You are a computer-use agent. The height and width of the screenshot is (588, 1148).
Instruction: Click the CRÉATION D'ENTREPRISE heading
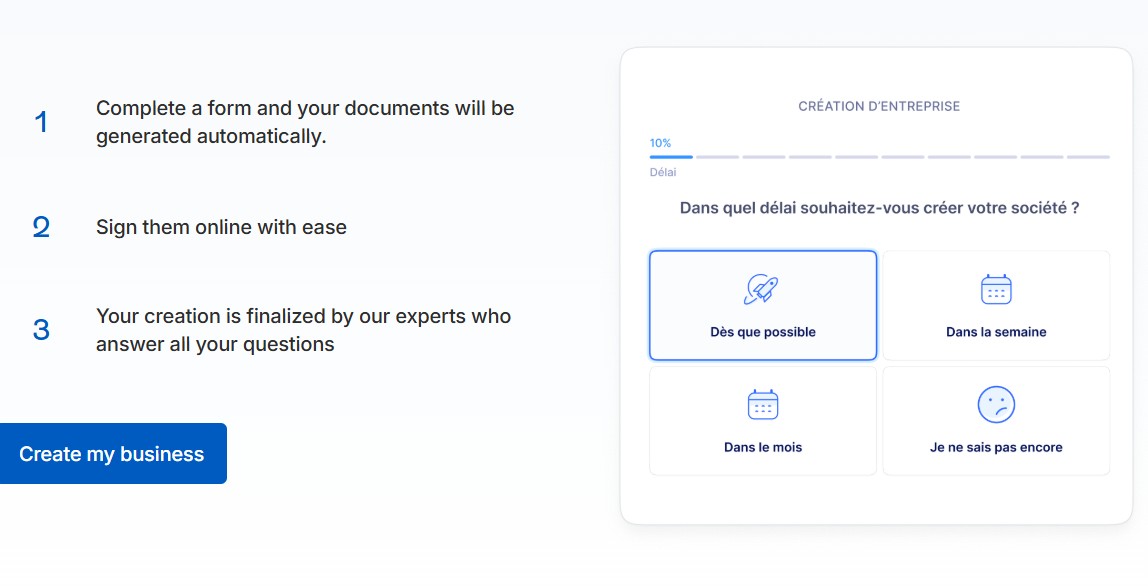878,106
